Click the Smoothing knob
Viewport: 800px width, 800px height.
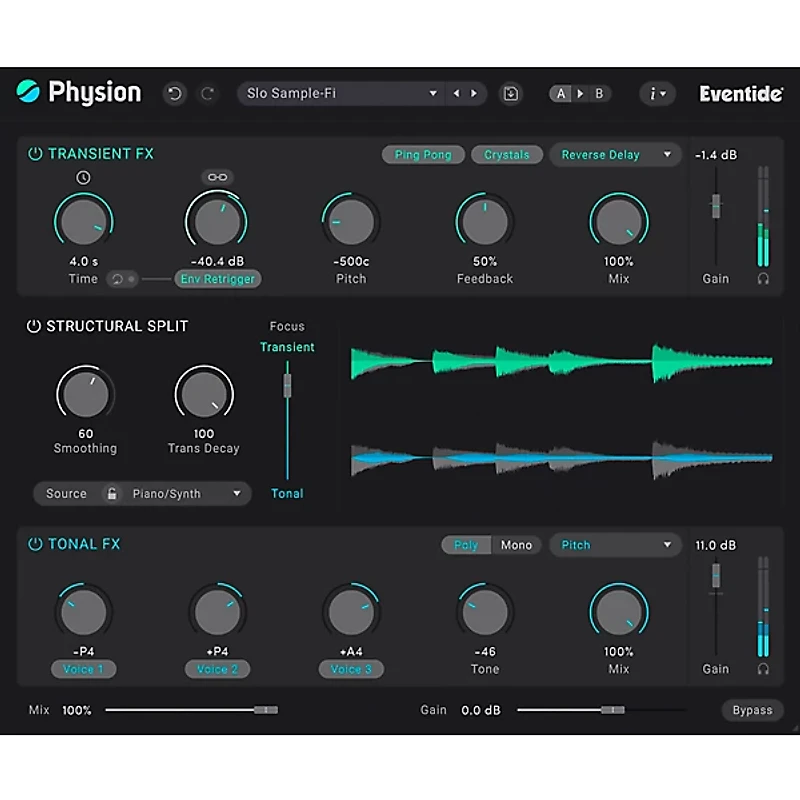pos(85,394)
